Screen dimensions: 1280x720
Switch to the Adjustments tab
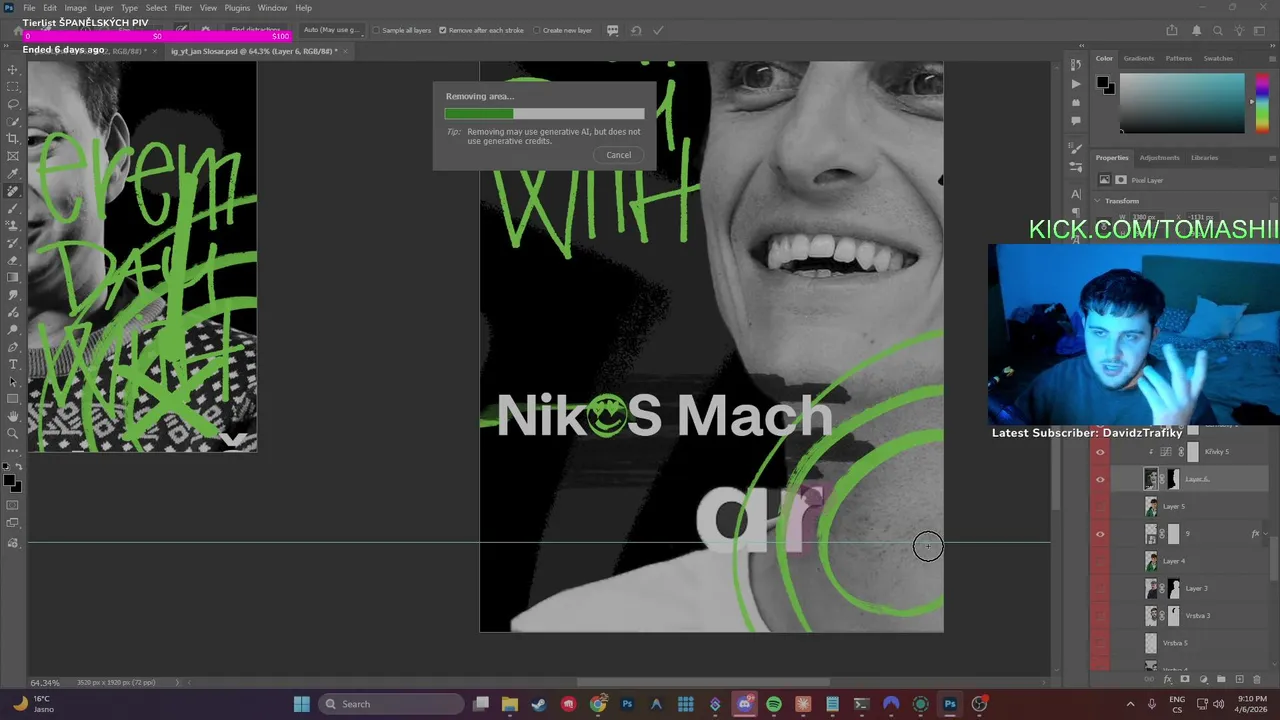(x=1160, y=158)
